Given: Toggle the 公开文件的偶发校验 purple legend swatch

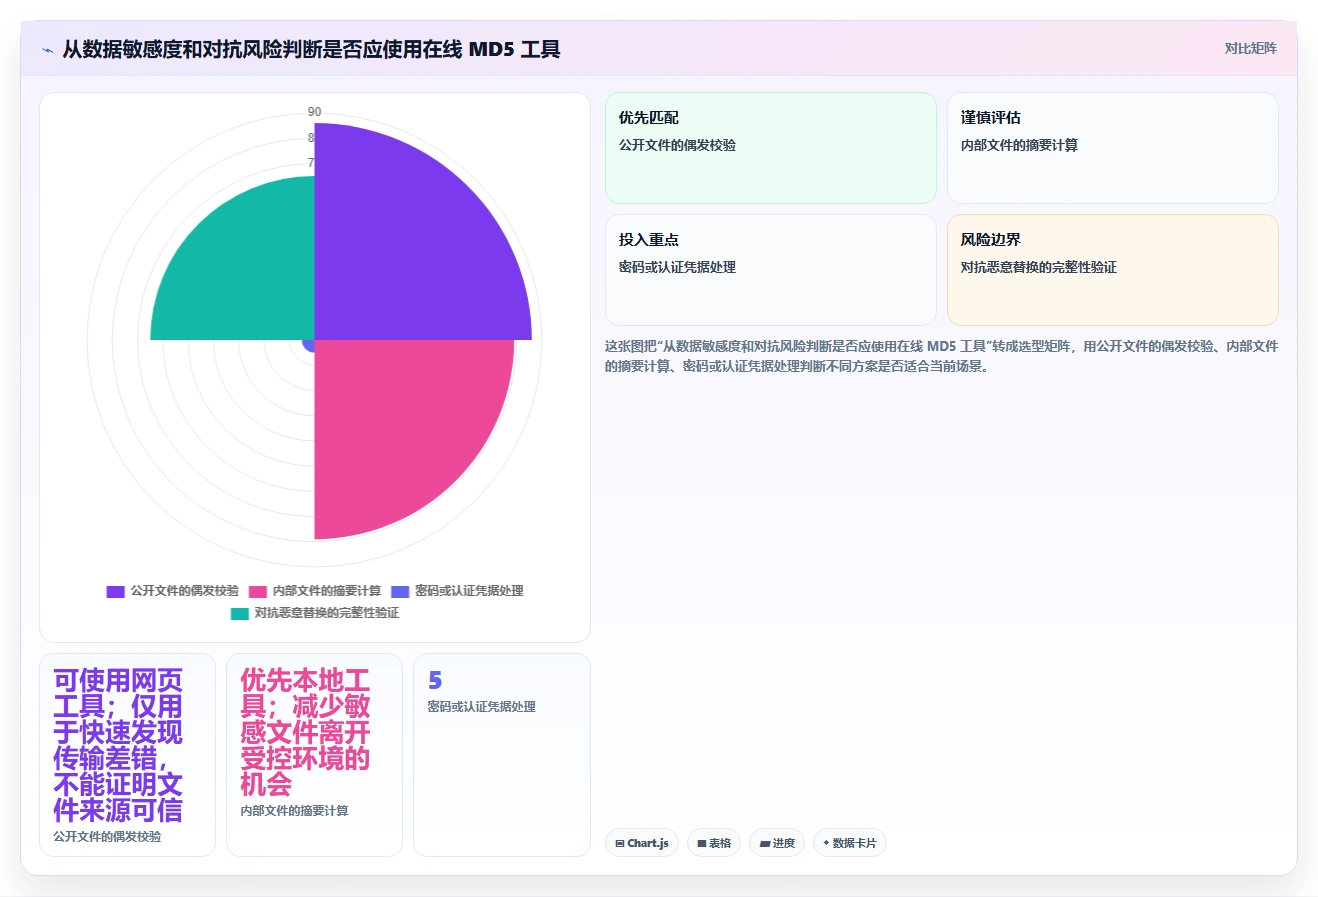Looking at the screenshot, I should [x=116, y=591].
